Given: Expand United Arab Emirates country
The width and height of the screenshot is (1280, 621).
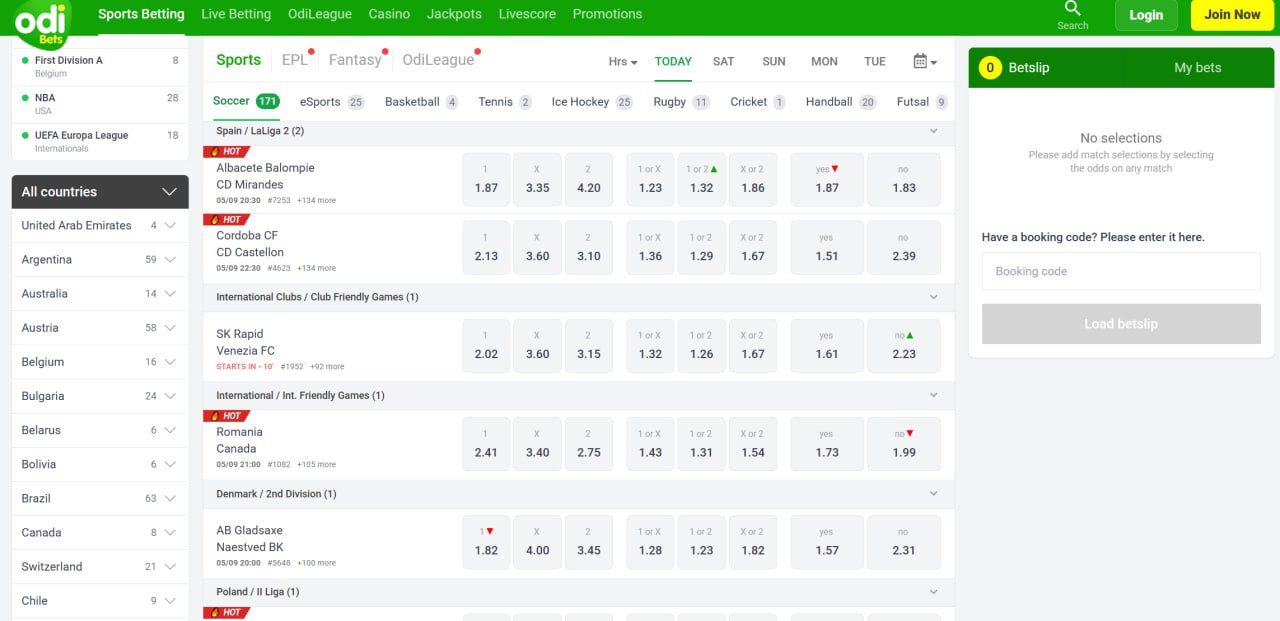Looking at the screenshot, I should click(100, 225).
